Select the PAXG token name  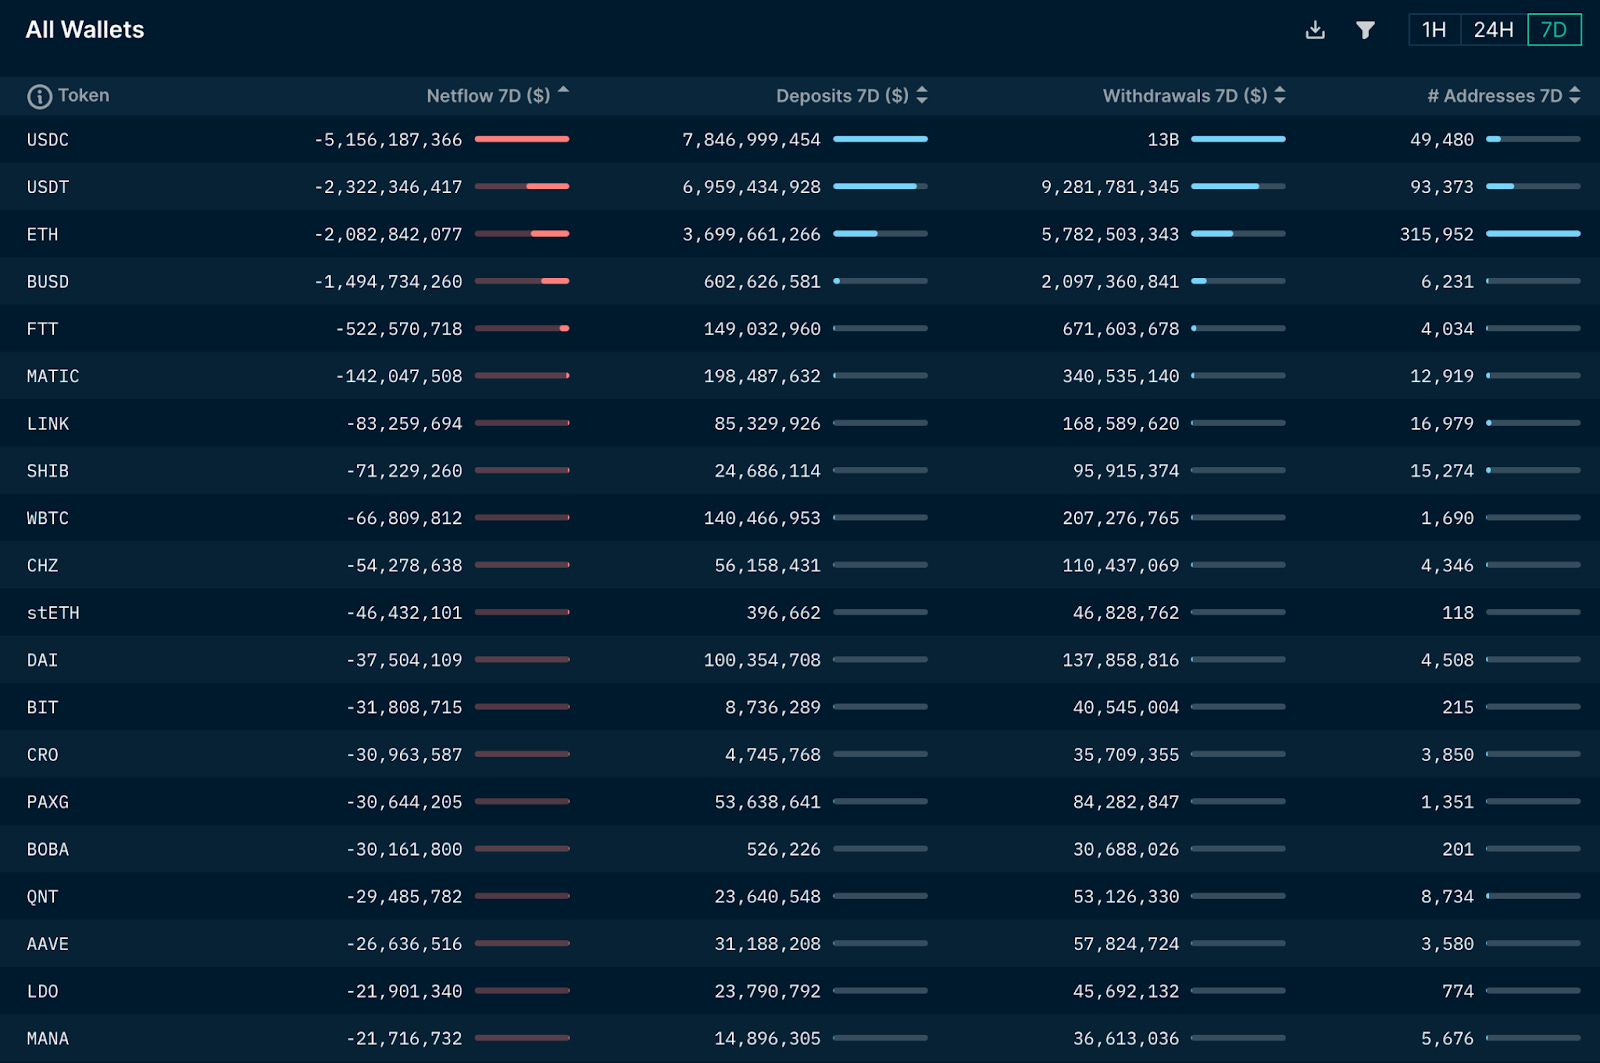[48, 802]
